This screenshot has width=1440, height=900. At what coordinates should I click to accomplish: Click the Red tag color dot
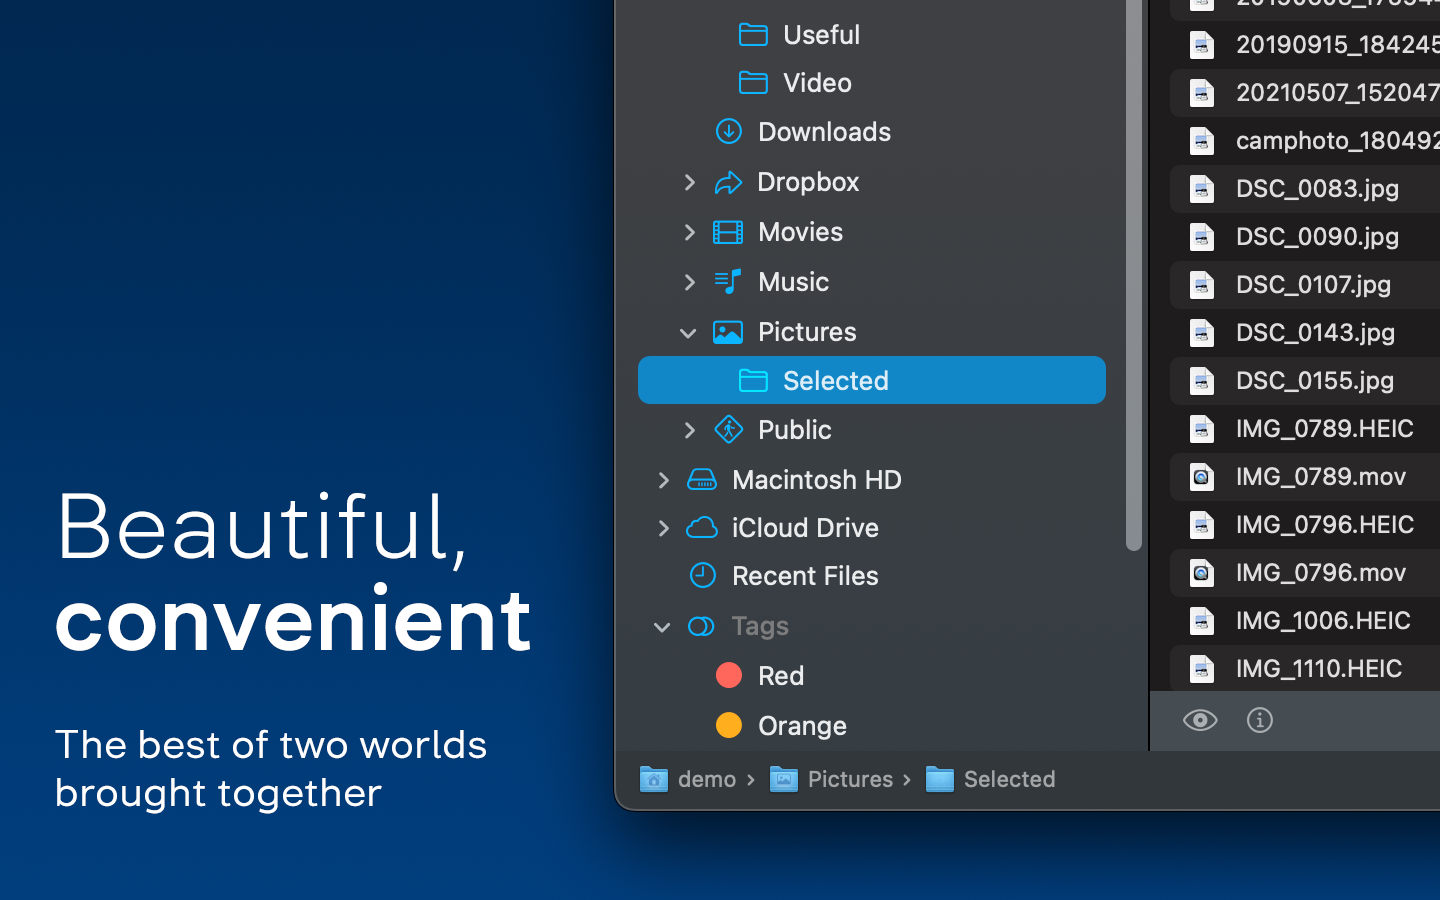pyautogui.click(x=729, y=675)
